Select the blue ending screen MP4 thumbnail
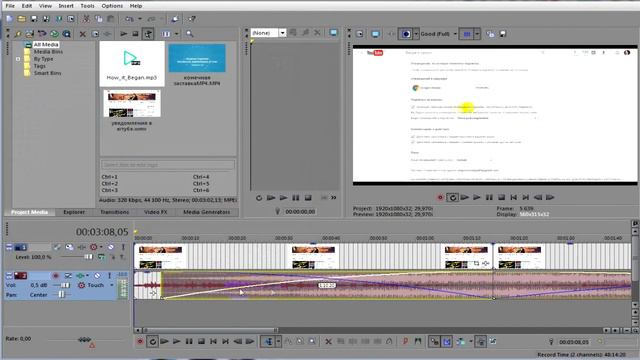Image resolution: width=640 pixels, height=360 pixels. click(x=197, y=58)
